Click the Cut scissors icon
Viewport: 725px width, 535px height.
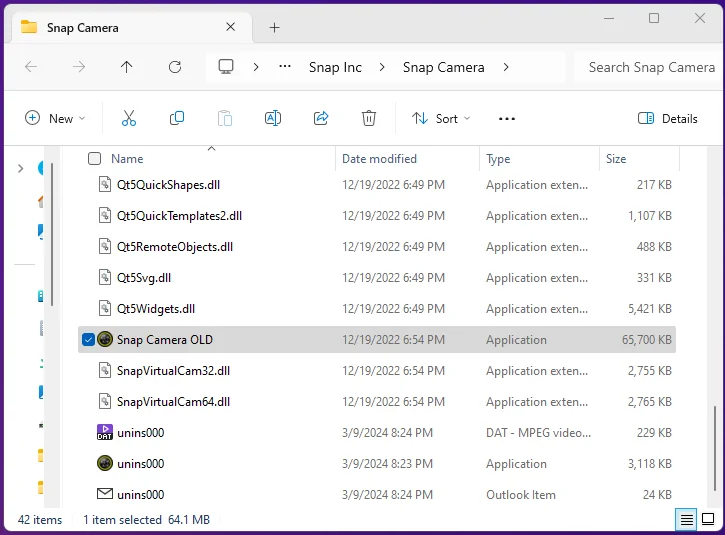129,118
